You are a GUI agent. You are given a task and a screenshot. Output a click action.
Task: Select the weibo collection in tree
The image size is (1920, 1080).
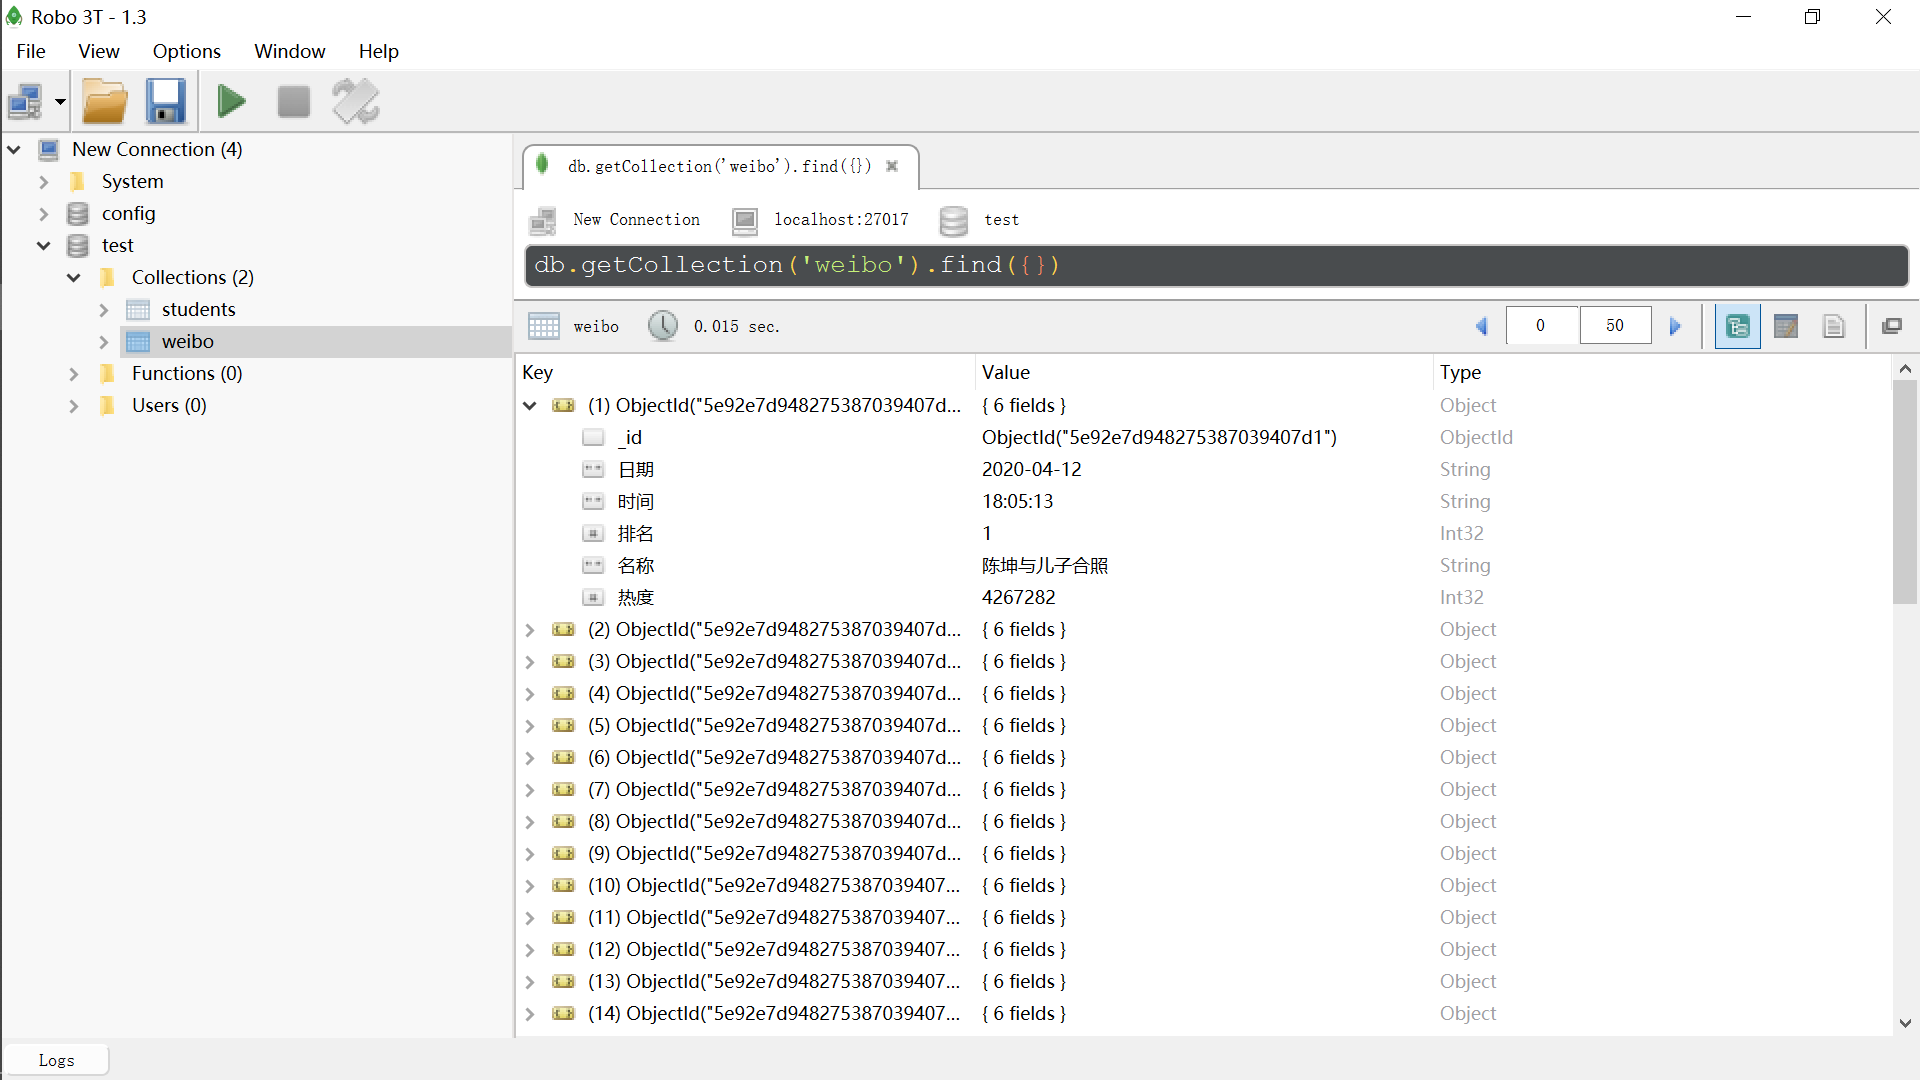click(187, 342)
